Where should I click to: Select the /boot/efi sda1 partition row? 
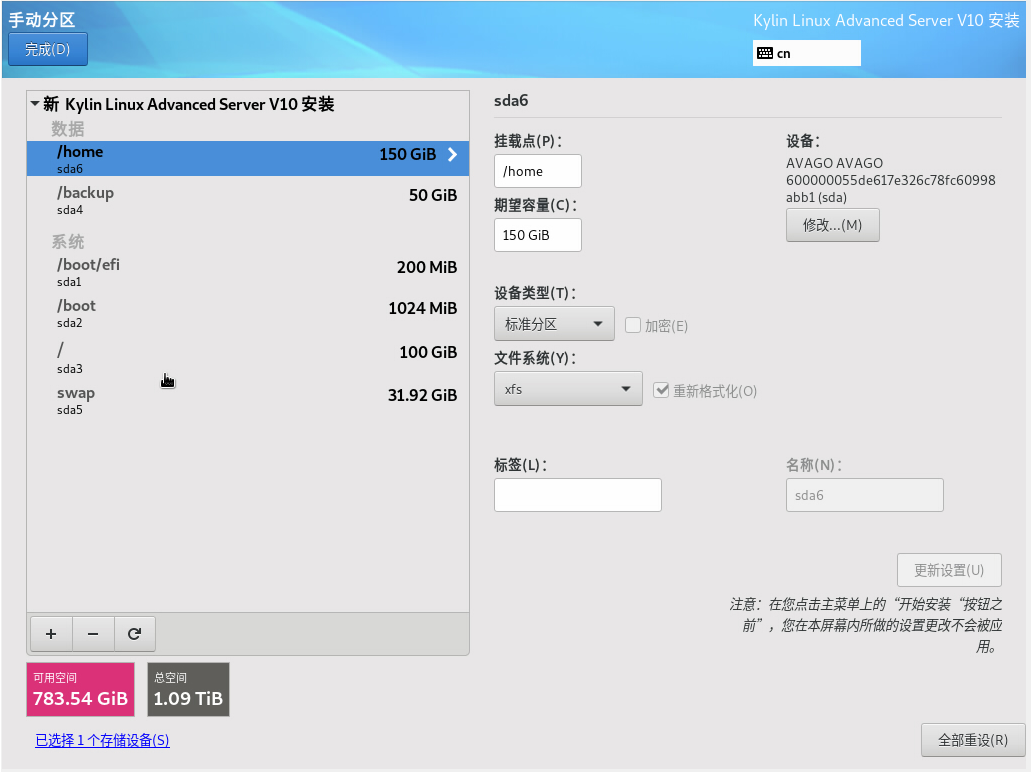point(248,272)
